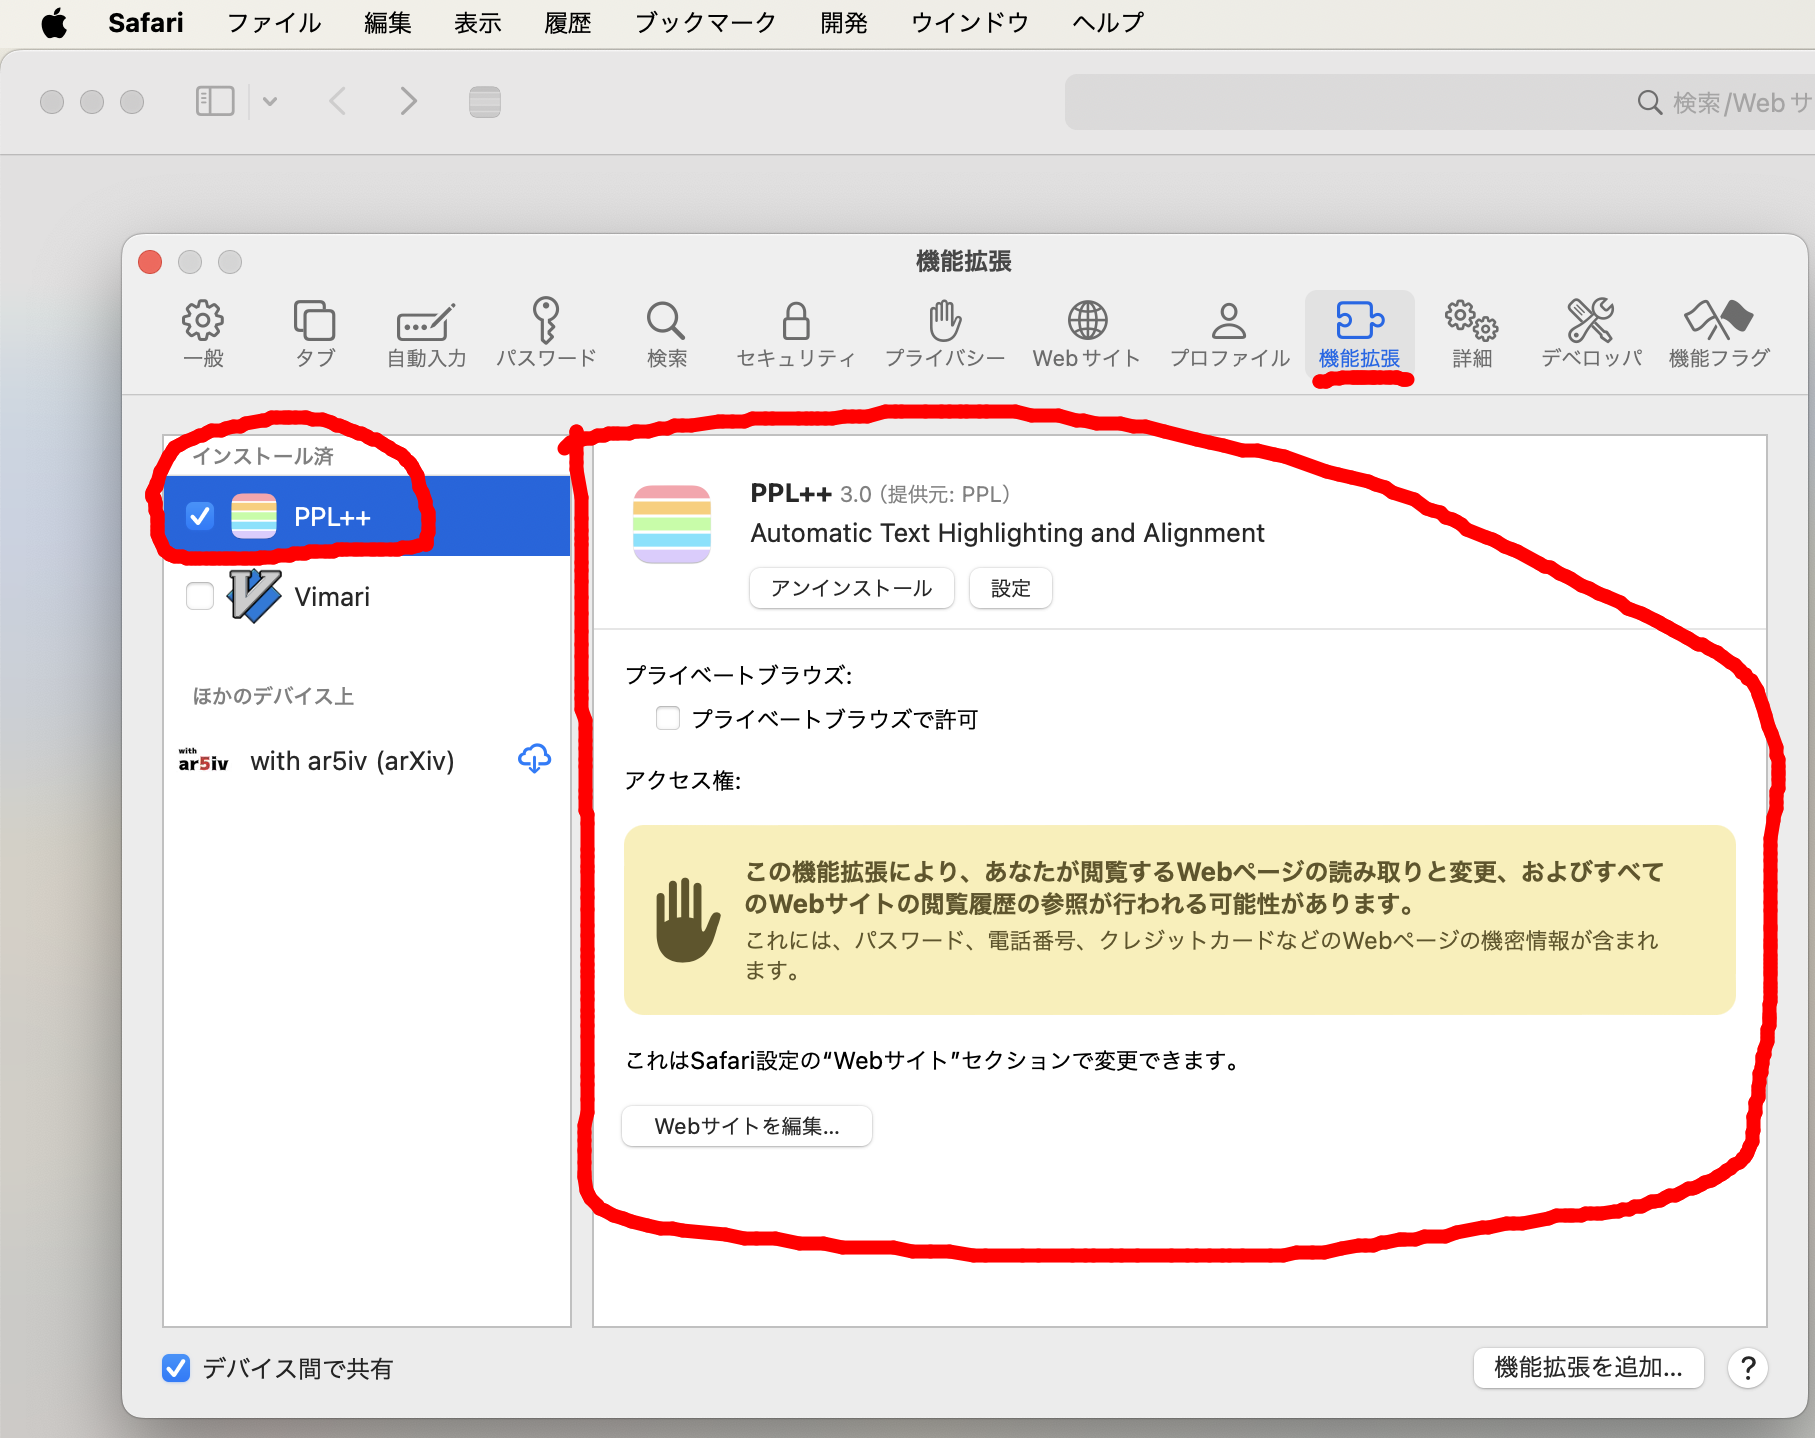1815x1438 pixels.
Task: Open the プライバシー (Privacy) settings tab
Action: (x=945, y=334)
